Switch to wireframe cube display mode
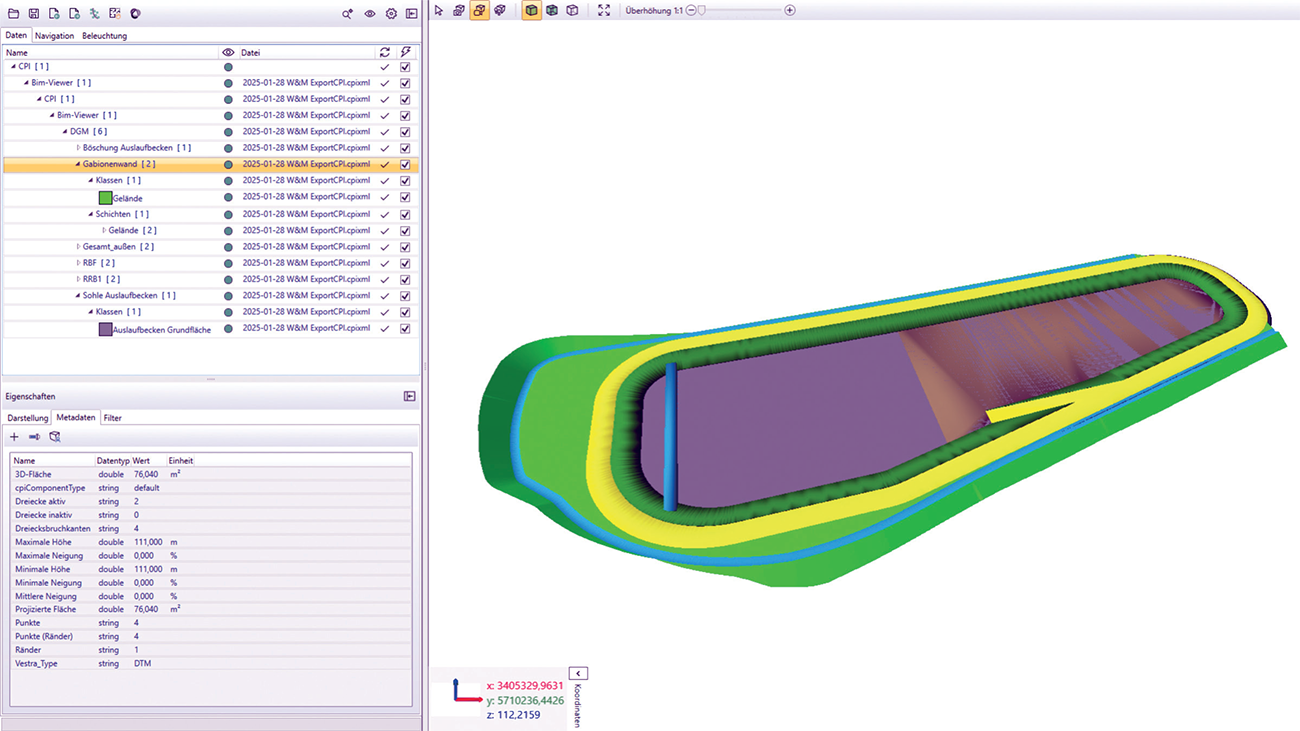The height and width of the screenshot is (731, 1300). click(572, 11)
